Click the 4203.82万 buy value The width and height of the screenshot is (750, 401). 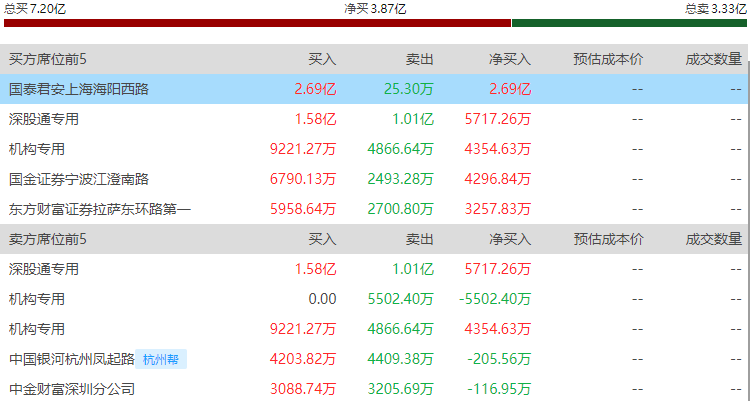[303, 359]
